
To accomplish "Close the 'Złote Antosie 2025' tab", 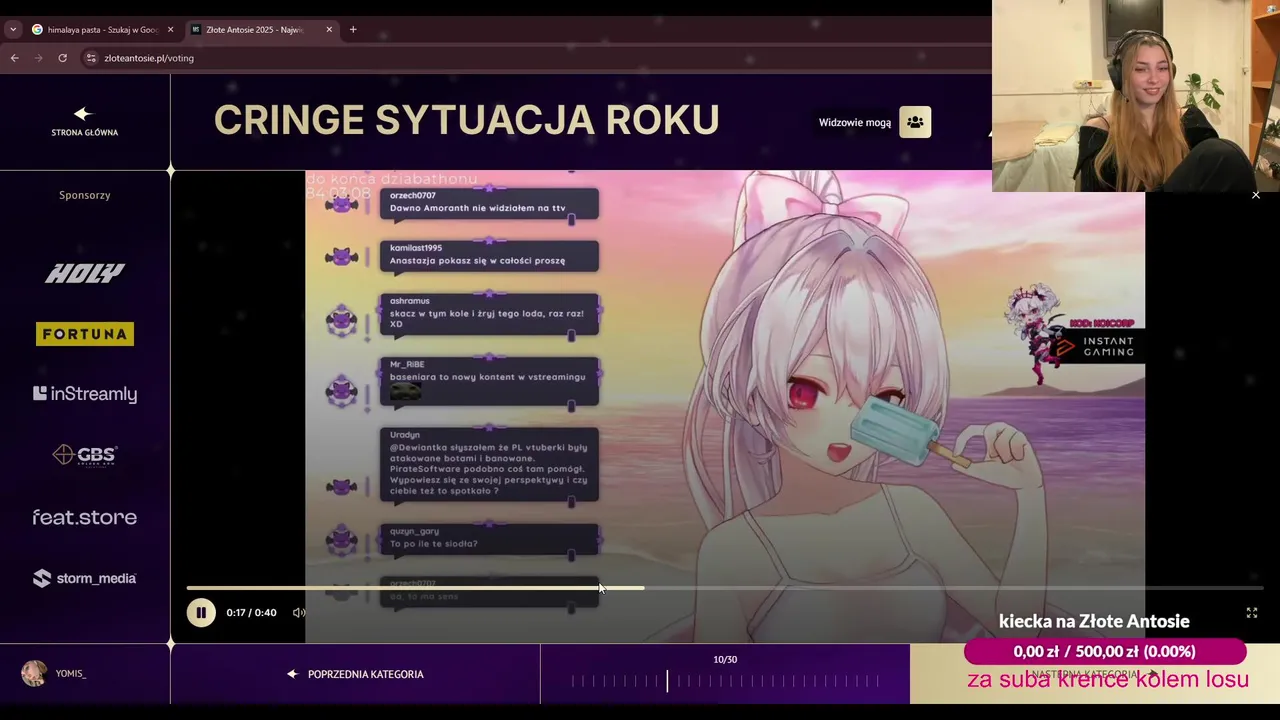I will coord(329,29).
